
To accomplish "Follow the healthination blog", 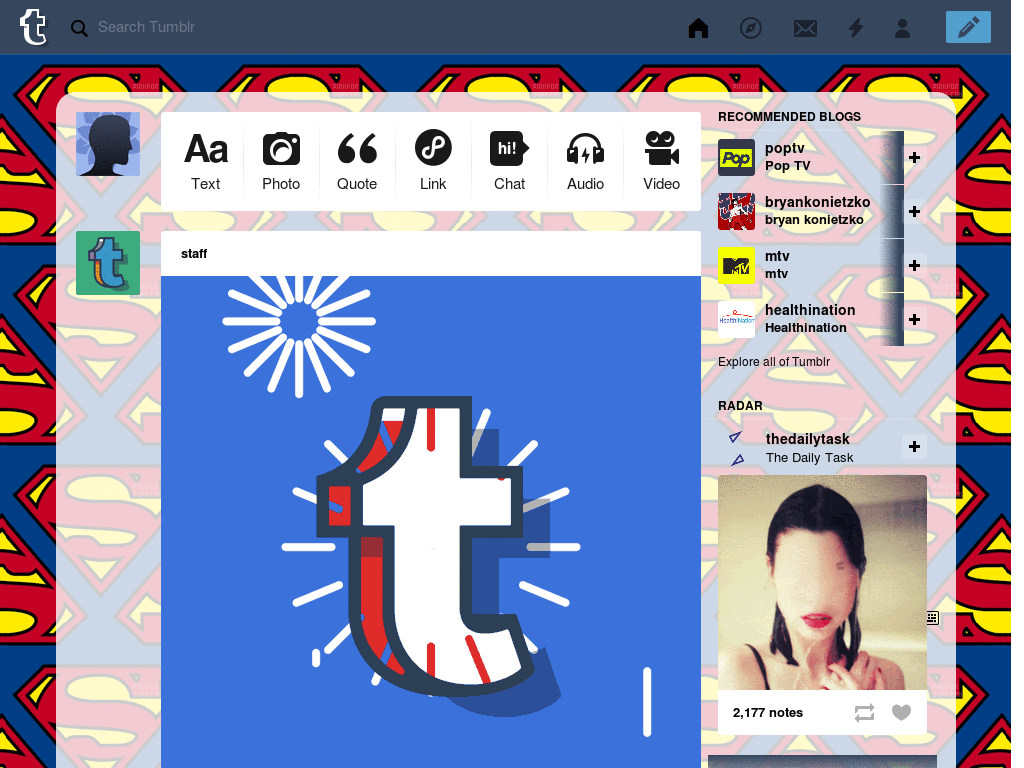I will (x=914, y=319).
